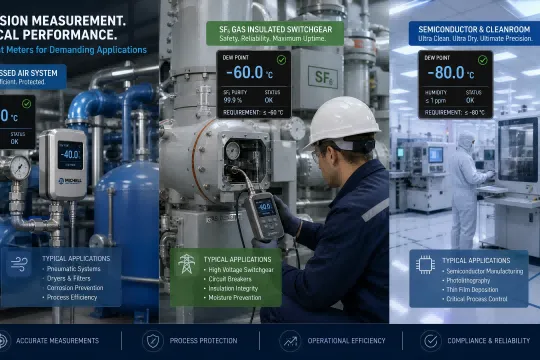Click the green checkmark on the compressed air panel
The image size is (540, 360).
coord(27,103)
